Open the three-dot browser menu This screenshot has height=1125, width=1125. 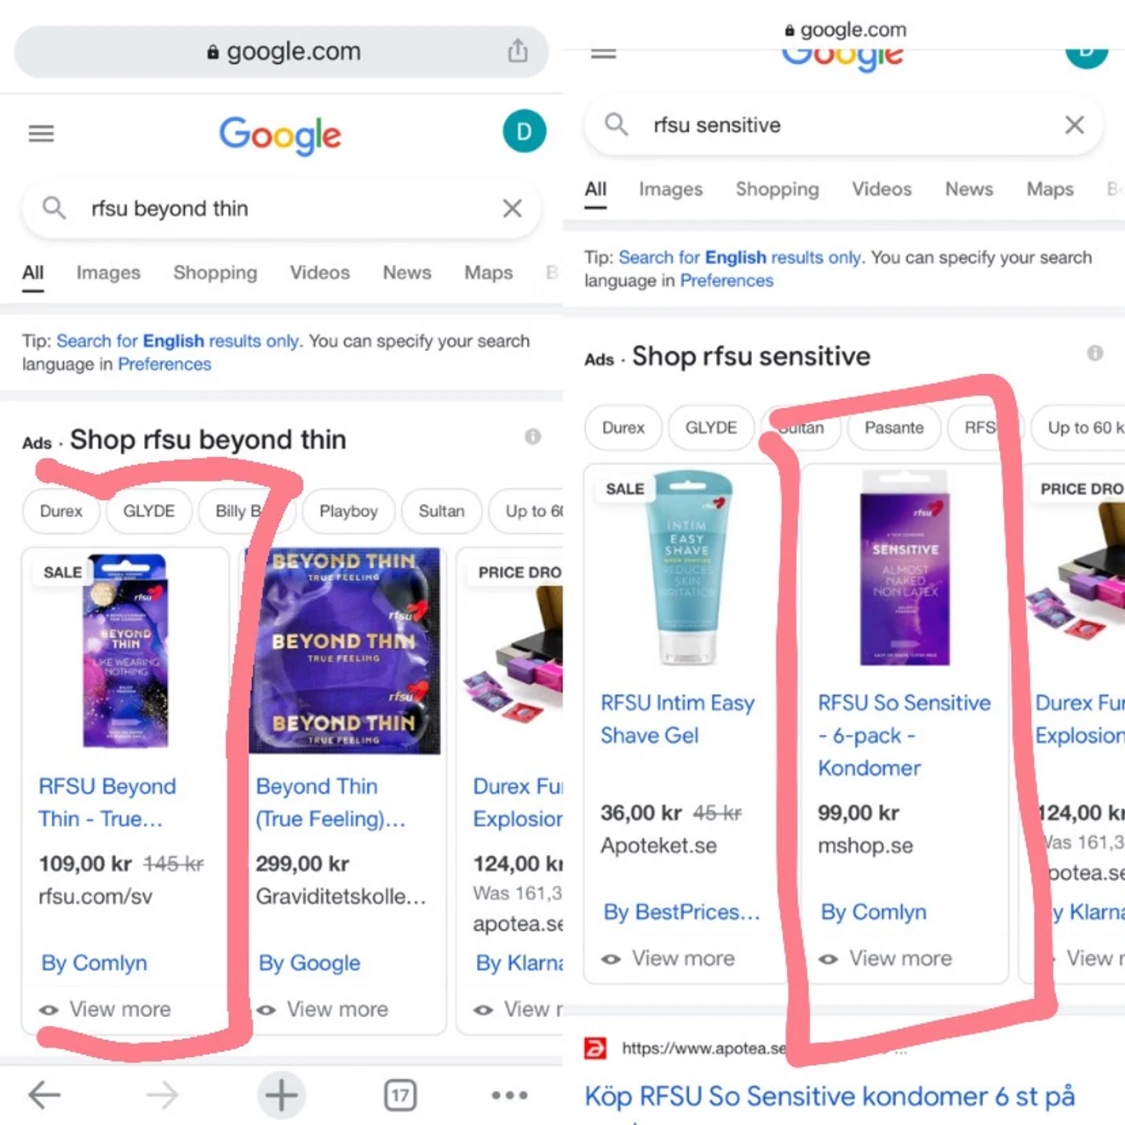click(x=509, y=1095)
